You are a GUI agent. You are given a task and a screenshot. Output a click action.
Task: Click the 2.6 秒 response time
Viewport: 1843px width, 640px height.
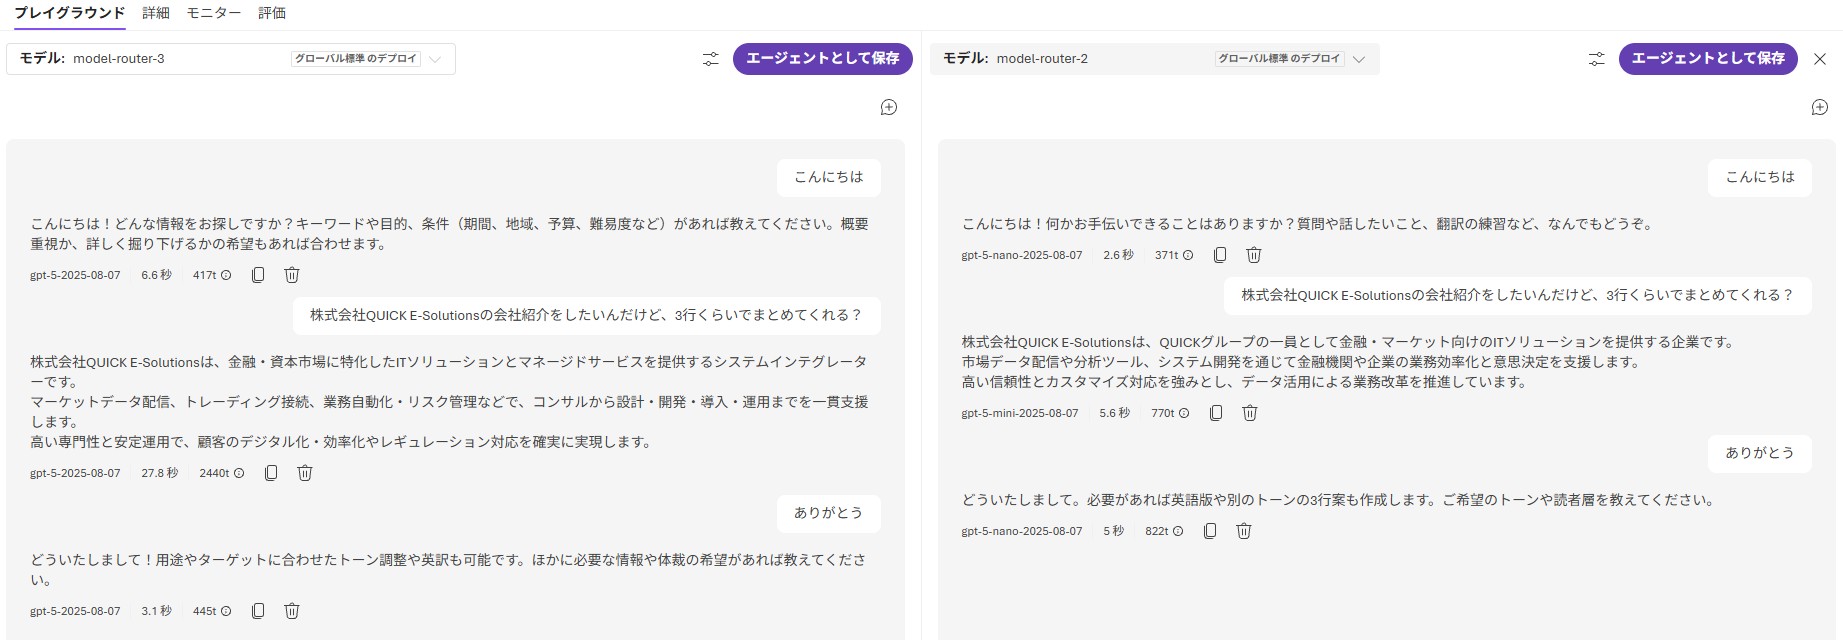pyautogui.click(x=1118, y=255)
